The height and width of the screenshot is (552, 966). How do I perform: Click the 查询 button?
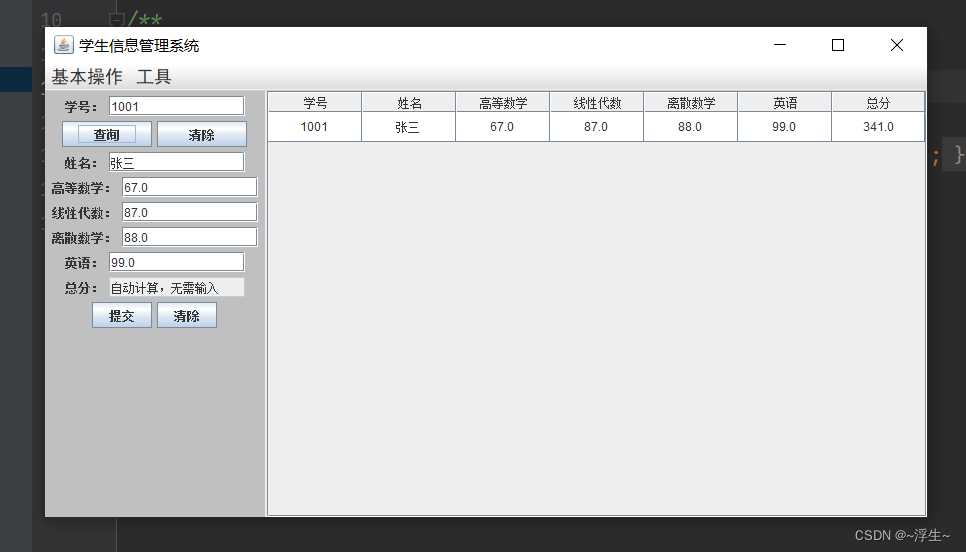pos(107,134)
